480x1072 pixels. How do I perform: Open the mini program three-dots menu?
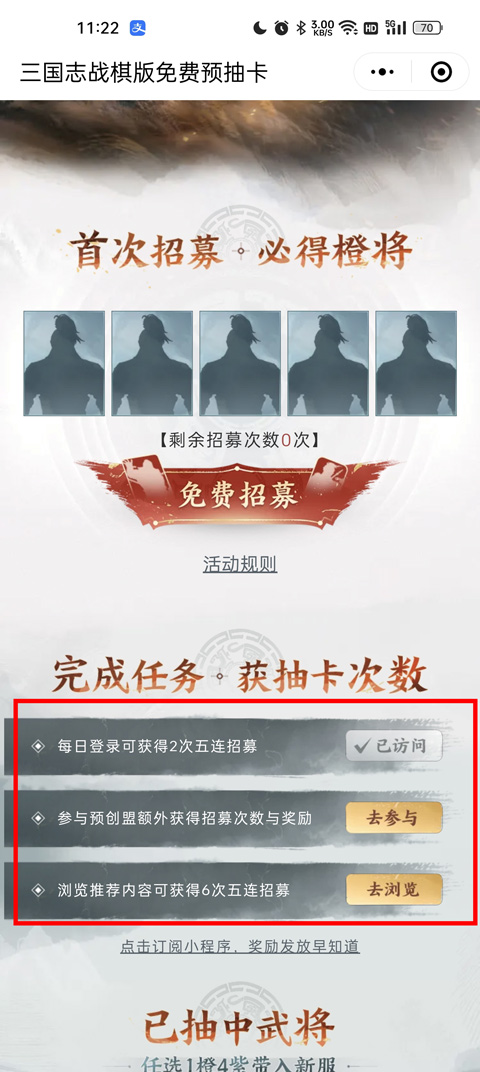[382, 72]
